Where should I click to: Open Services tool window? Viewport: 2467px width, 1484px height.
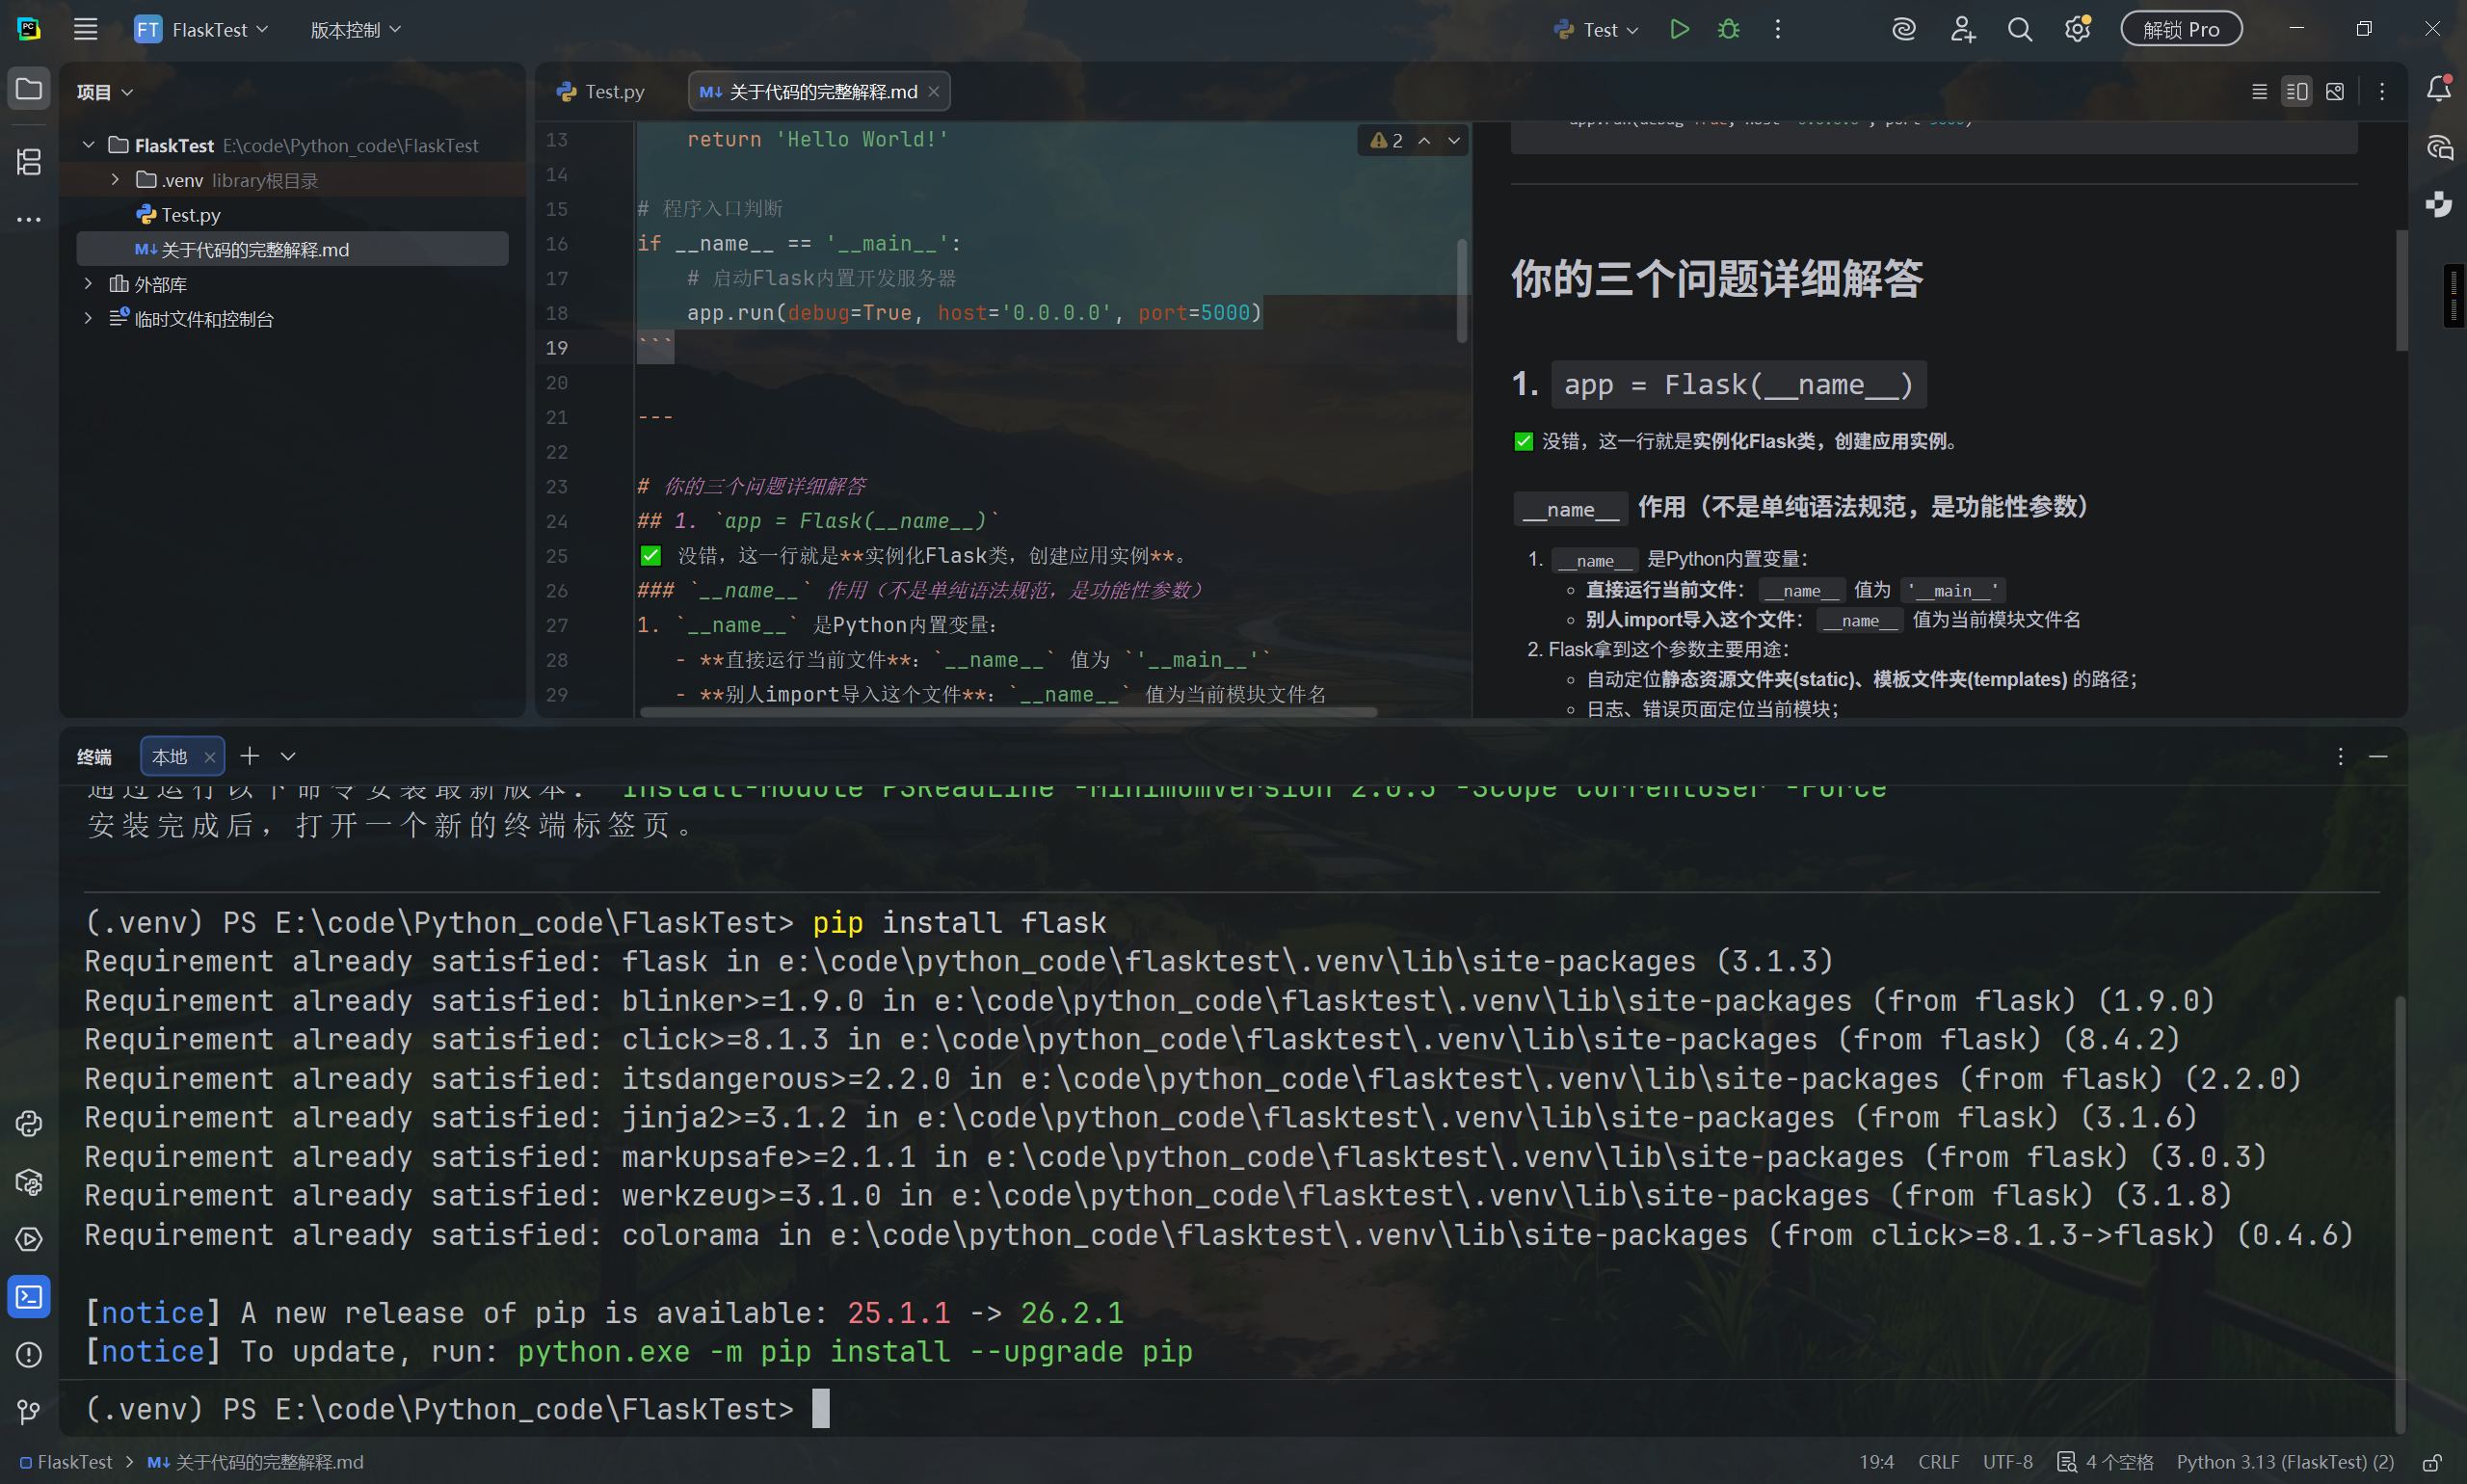point(29,1239)
